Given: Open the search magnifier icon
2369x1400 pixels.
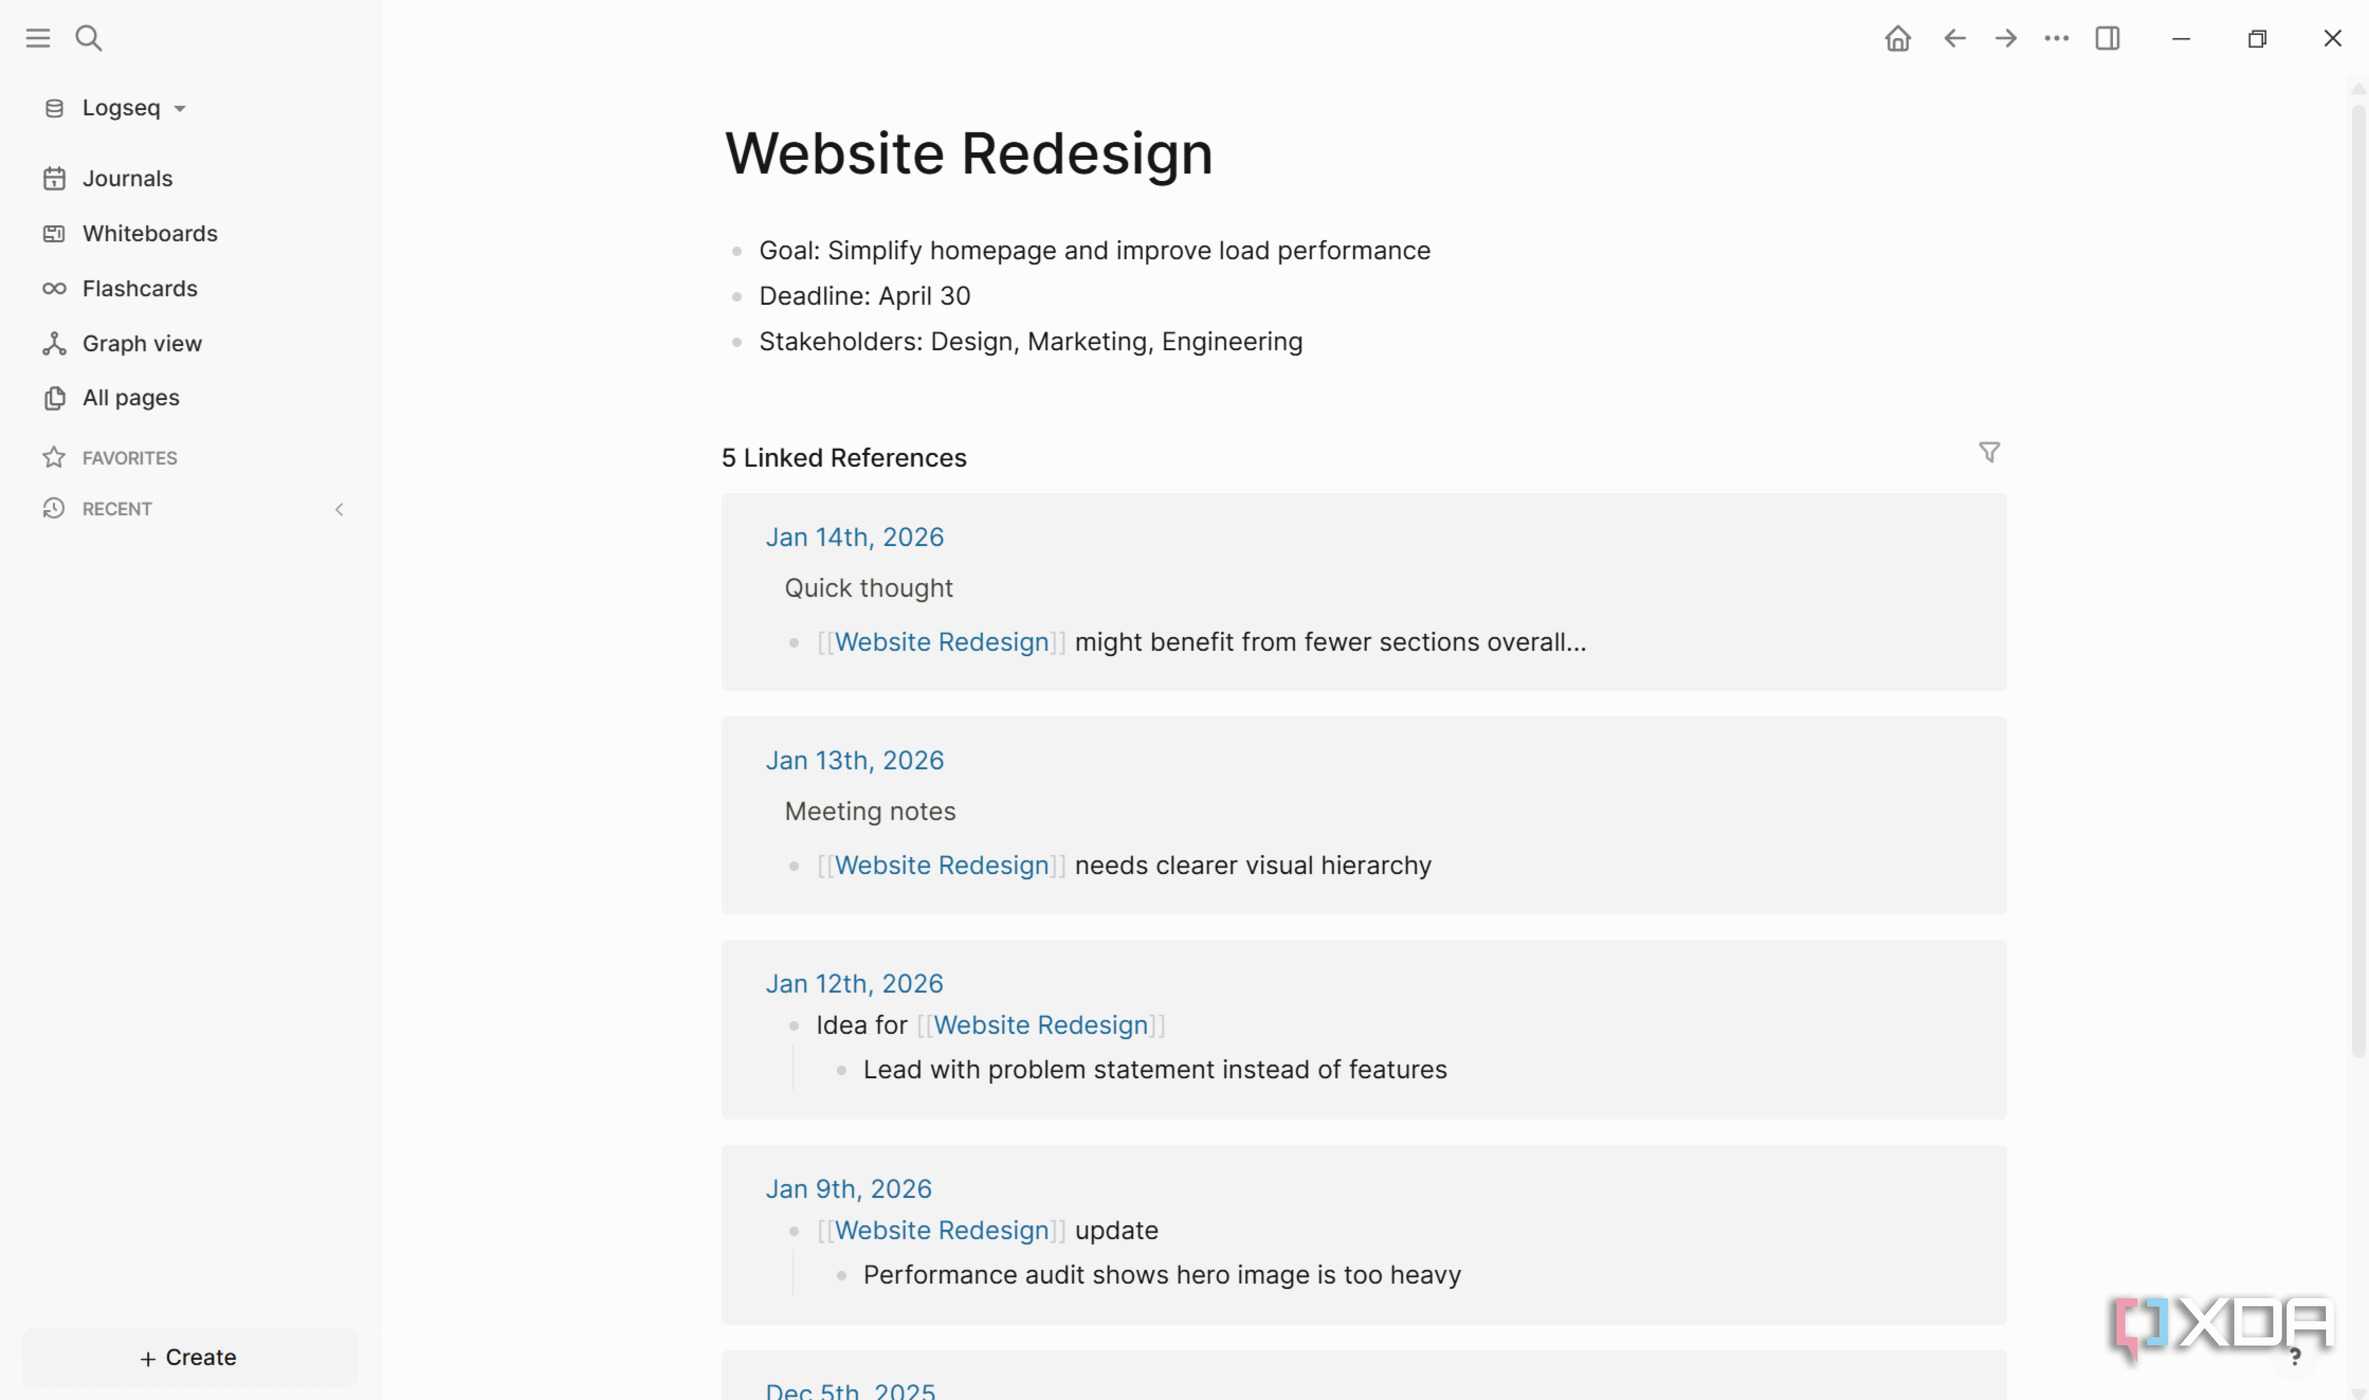Looking at the screenshot, I should (89, 38).
